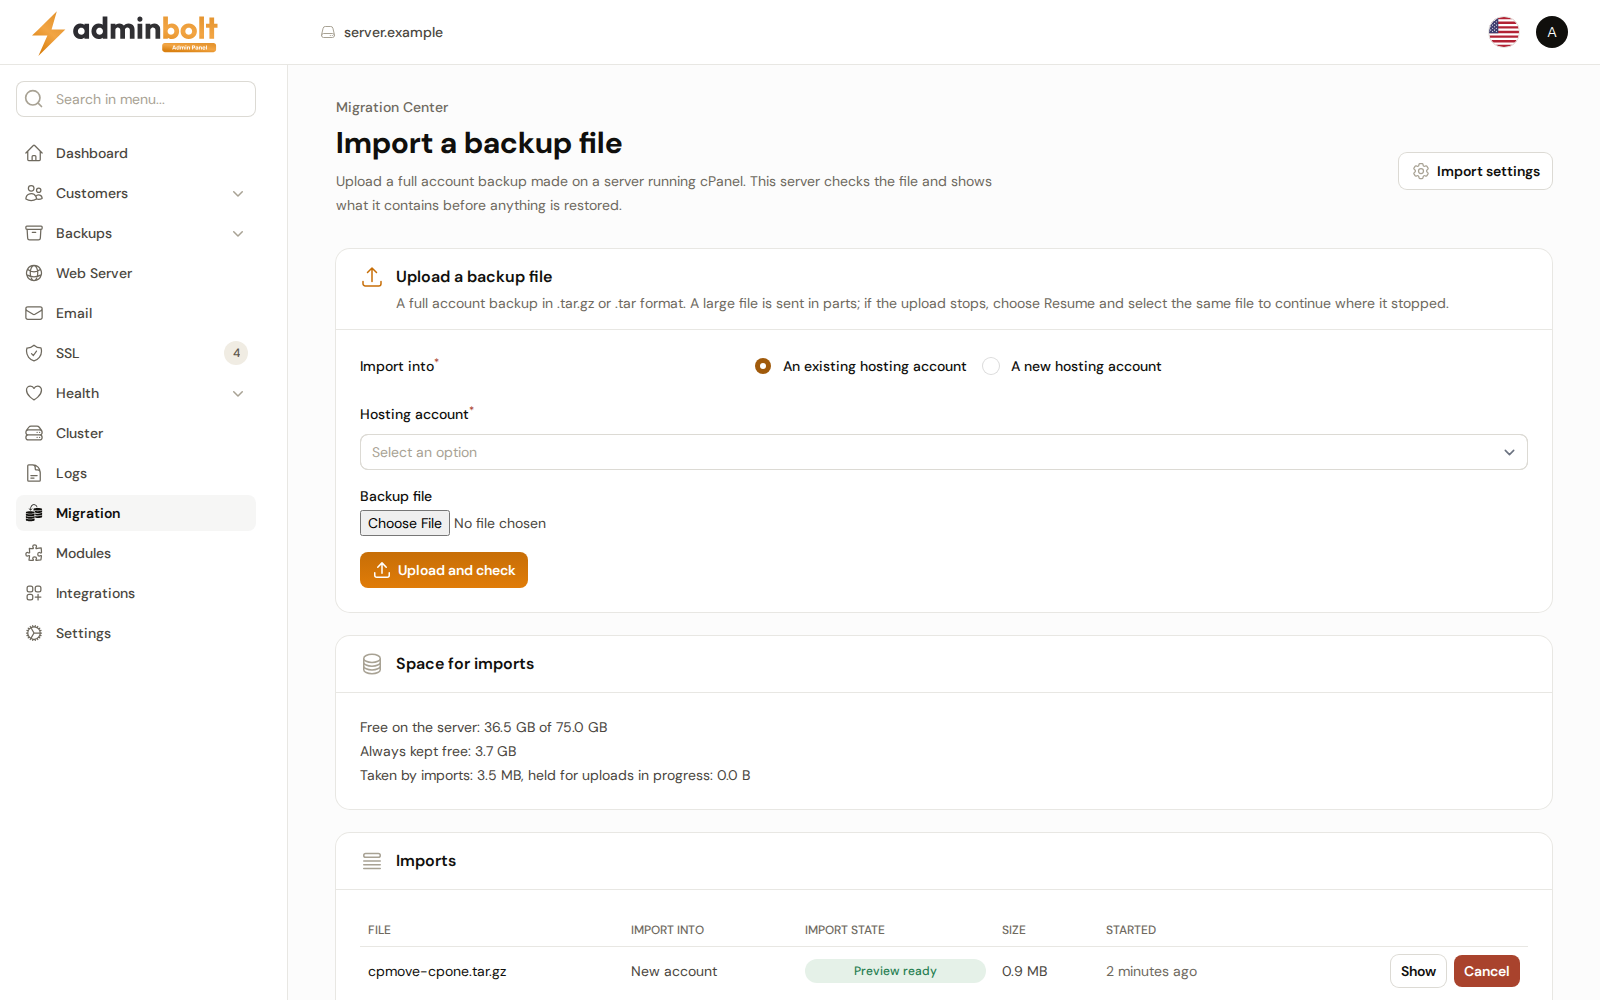
Task: Expand the Health submenu chevron
Action: 238,393
